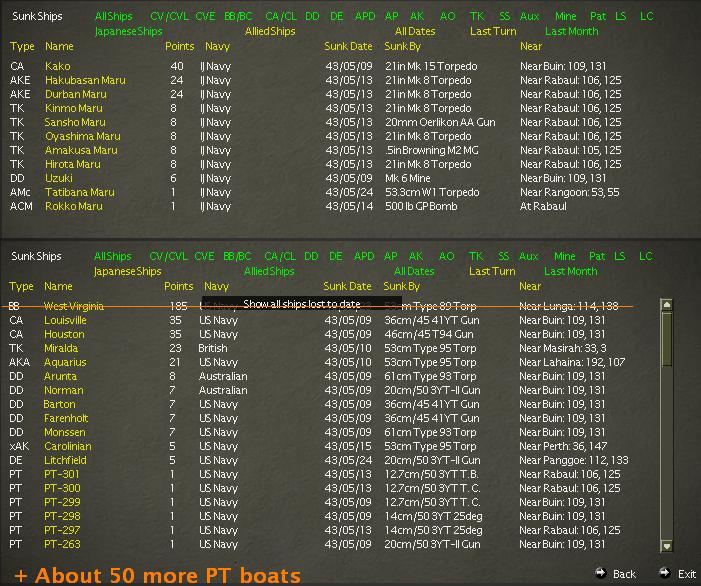Screen dimensions: 701x586
Task: Sort lower list by Sunk By header
Action: point(401,287)
